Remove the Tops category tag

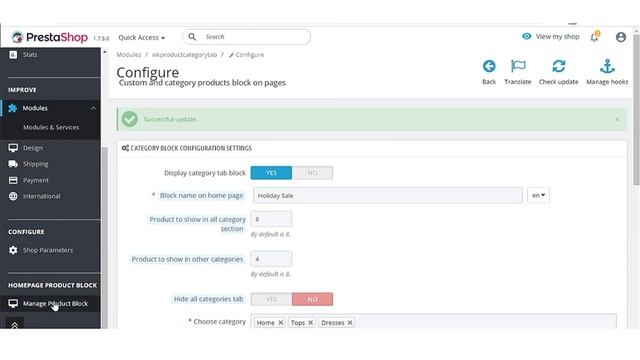click(311, 322)
